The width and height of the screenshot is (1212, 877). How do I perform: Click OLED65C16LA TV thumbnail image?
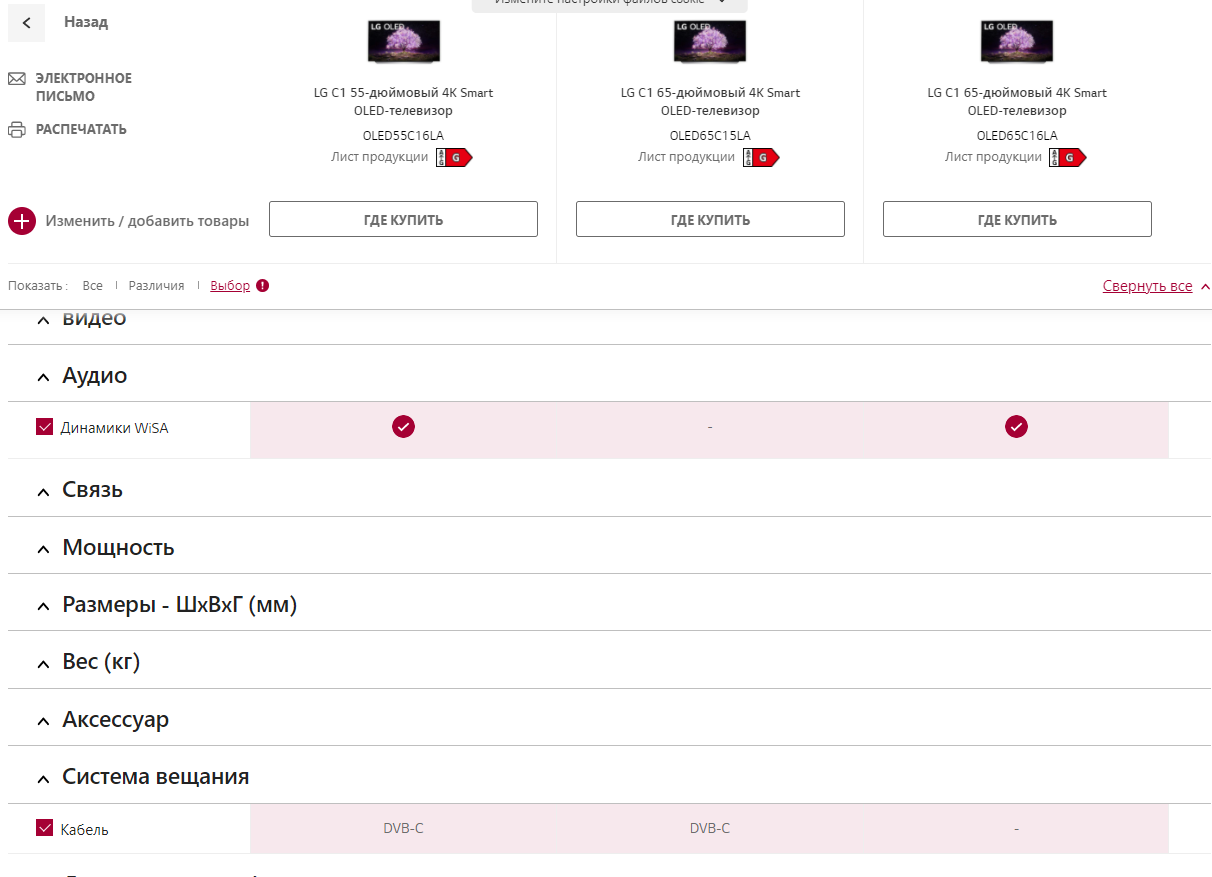point(1017,41)
